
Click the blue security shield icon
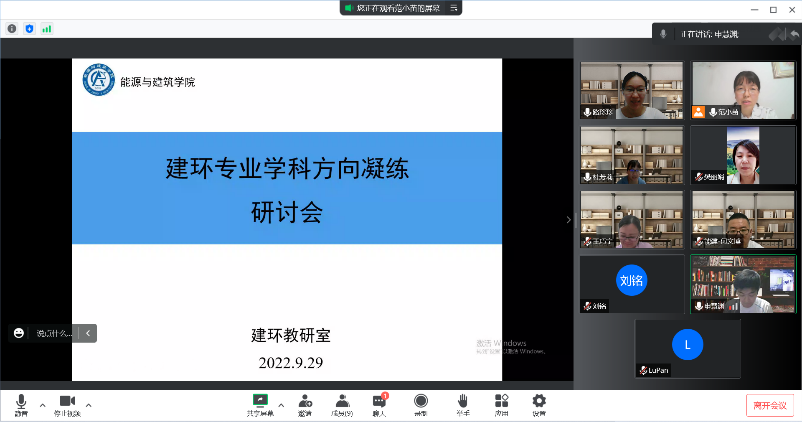29,29
